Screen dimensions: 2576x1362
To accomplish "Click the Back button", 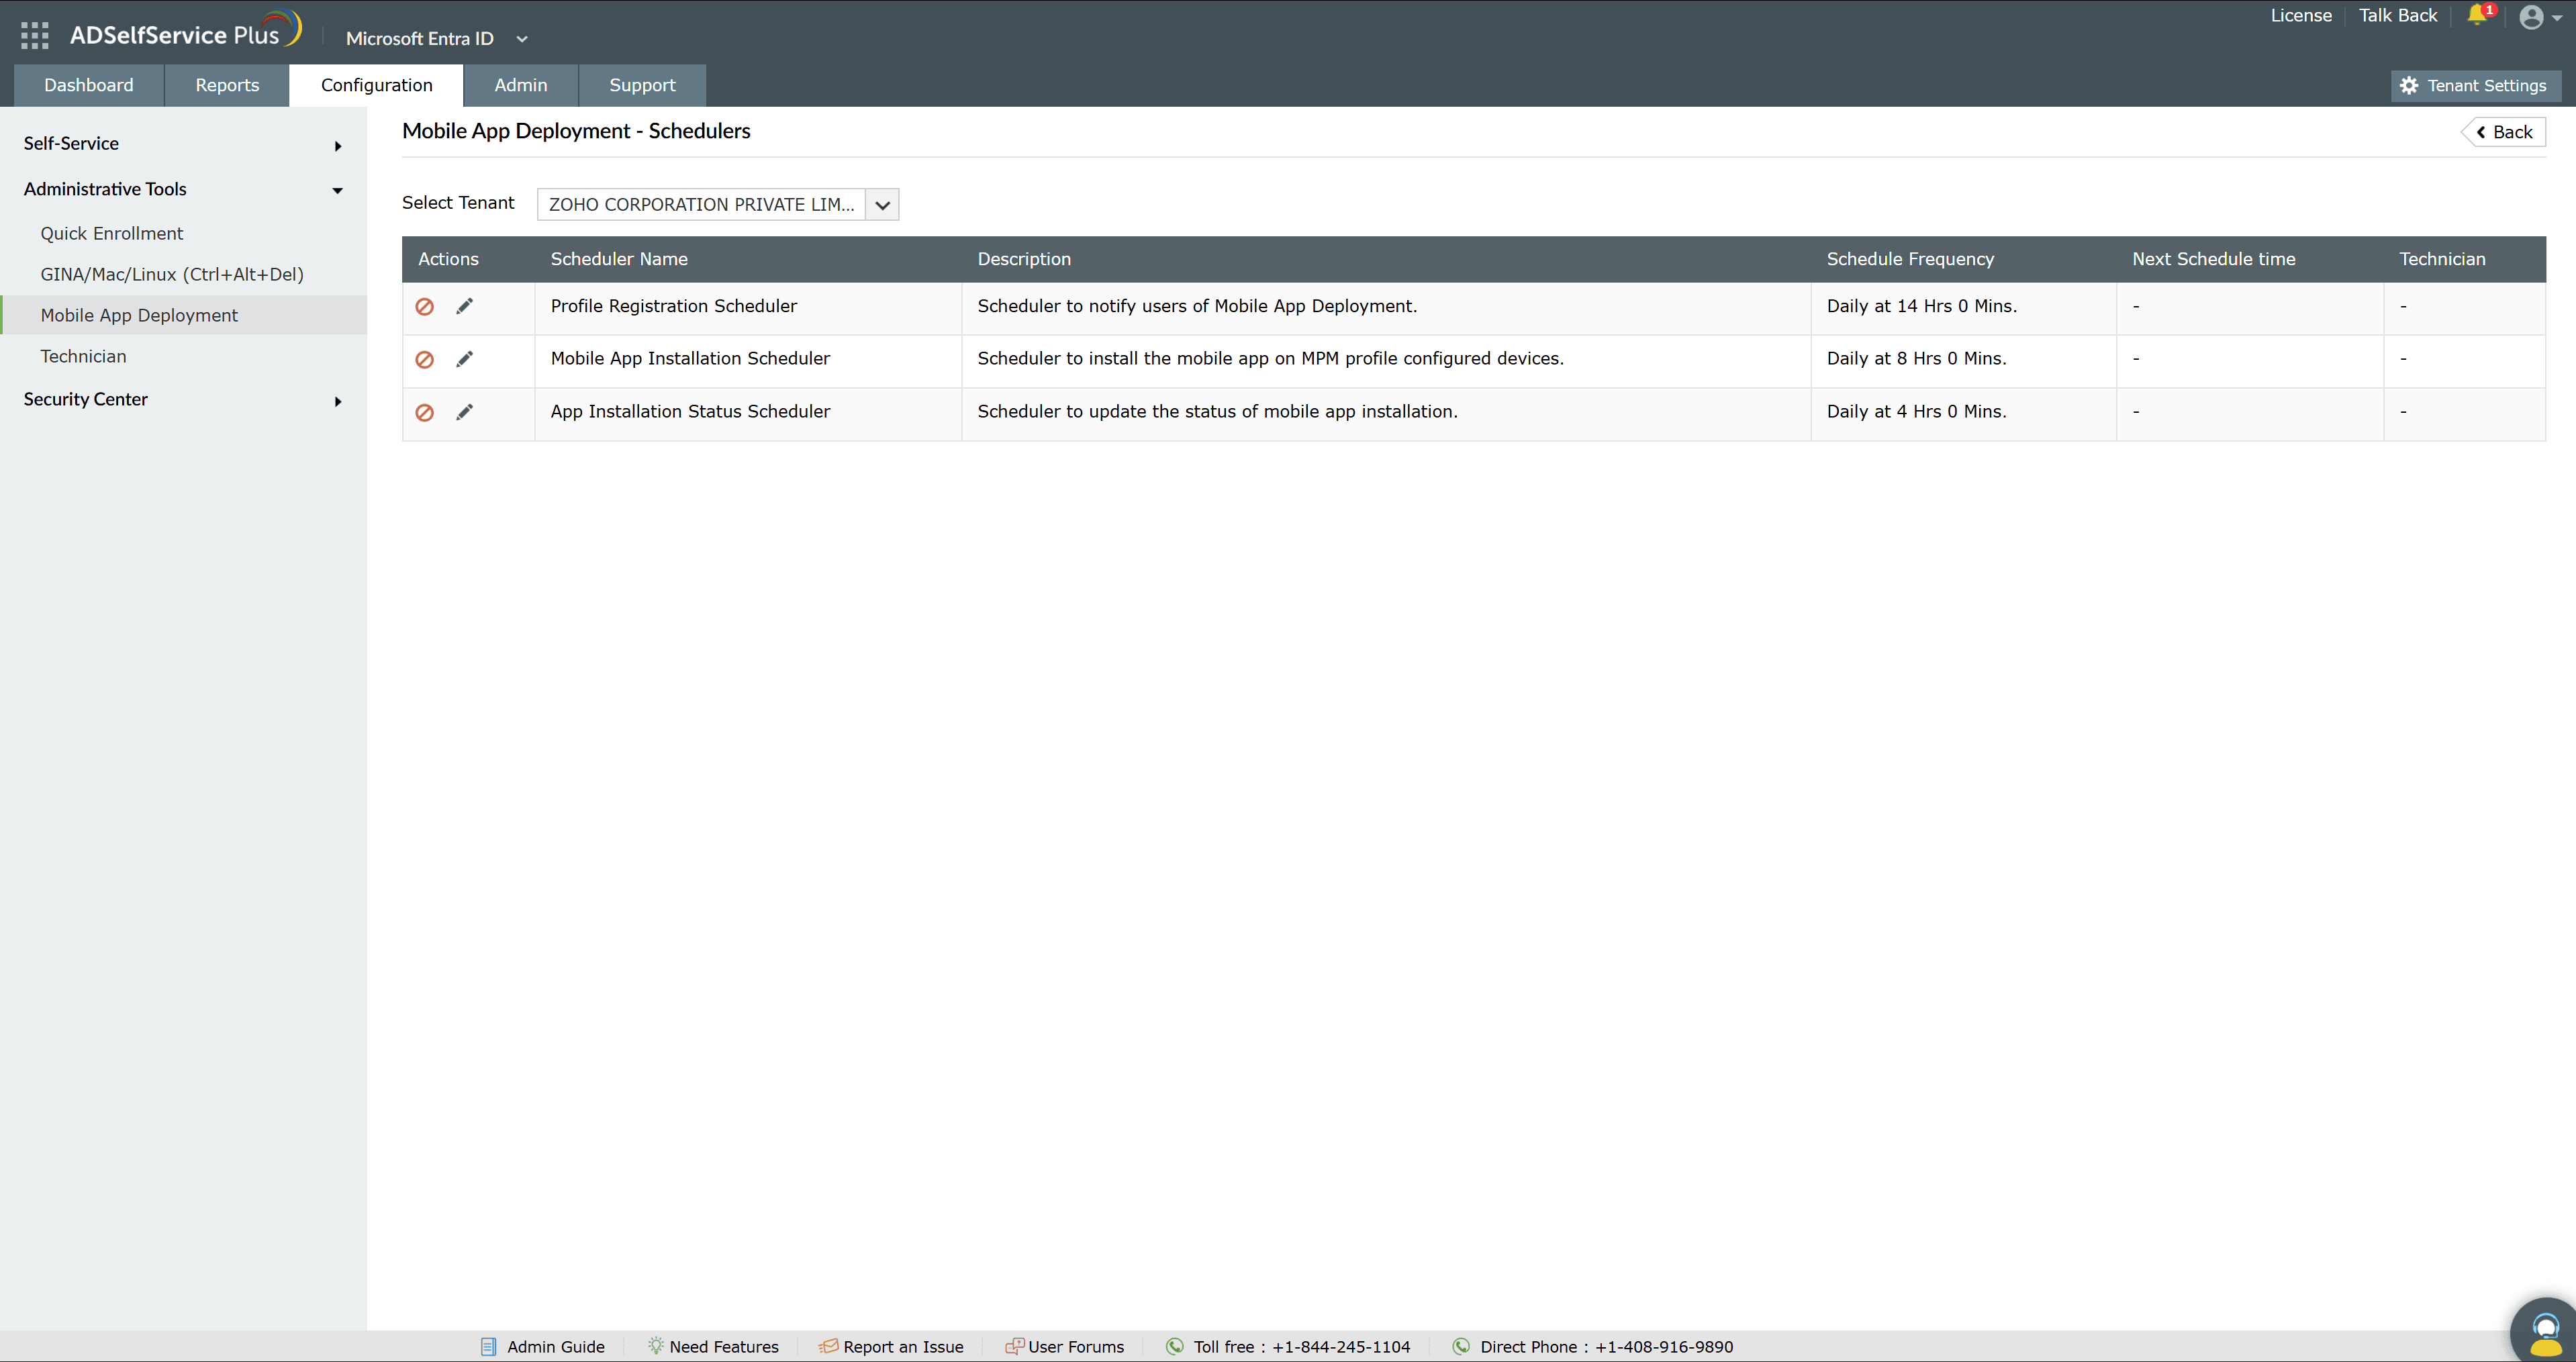I will click(2503, 132).
